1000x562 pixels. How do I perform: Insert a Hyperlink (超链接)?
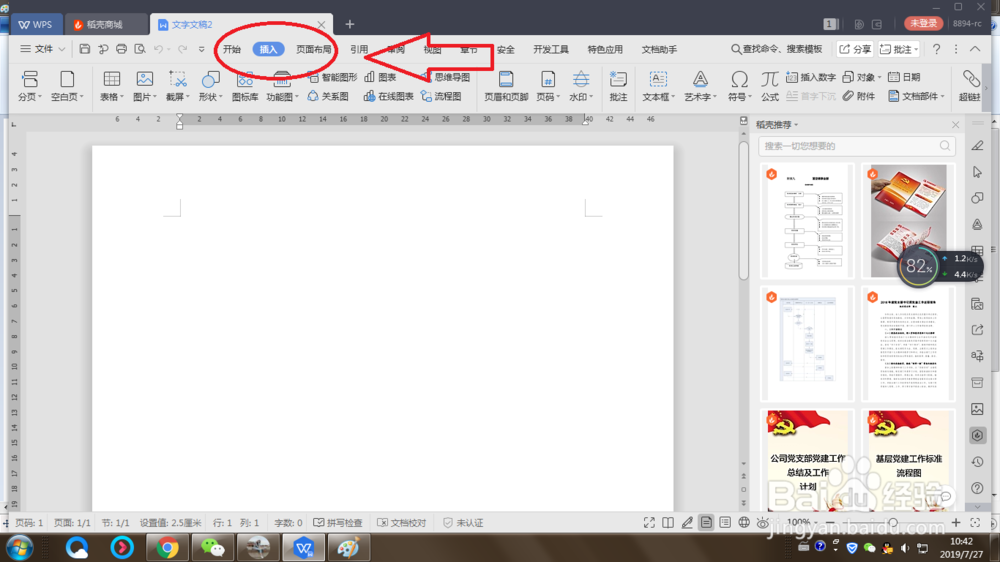tap(970, 86)
